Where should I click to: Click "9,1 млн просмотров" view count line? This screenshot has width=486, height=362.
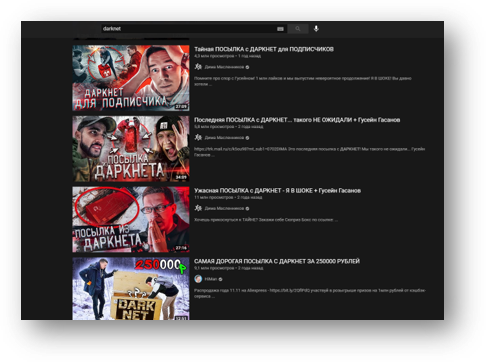click(x=228, y=268)
